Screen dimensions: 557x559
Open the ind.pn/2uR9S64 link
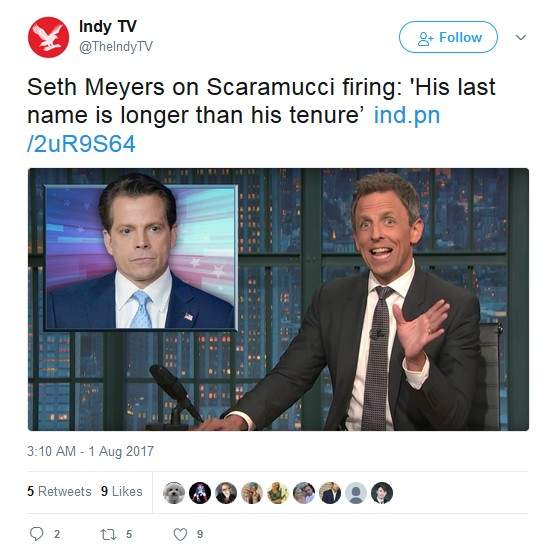(x=234, y=129)
